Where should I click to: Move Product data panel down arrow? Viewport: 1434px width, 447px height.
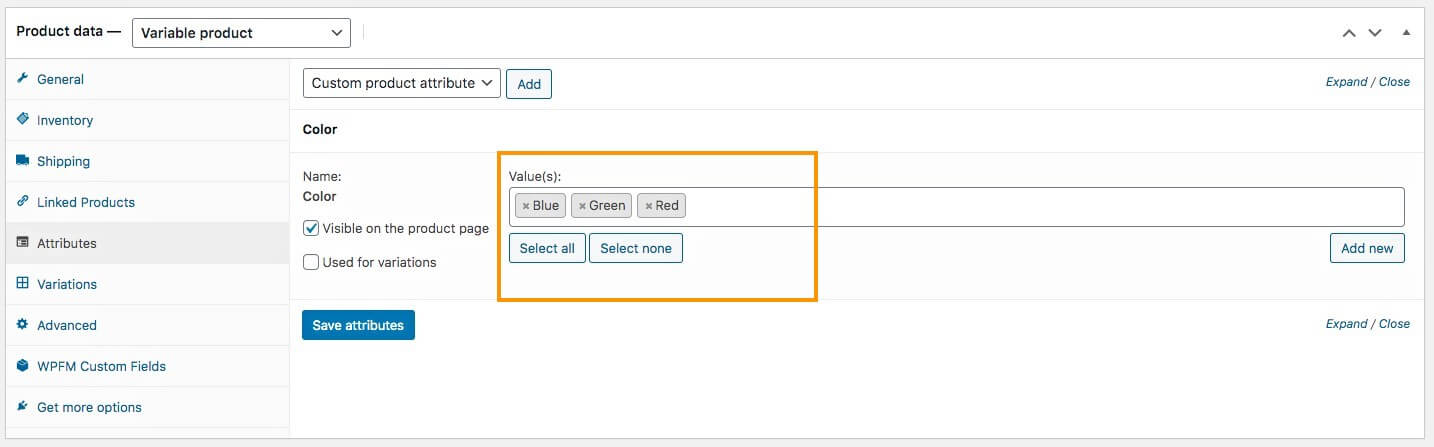click(1375, 32)
